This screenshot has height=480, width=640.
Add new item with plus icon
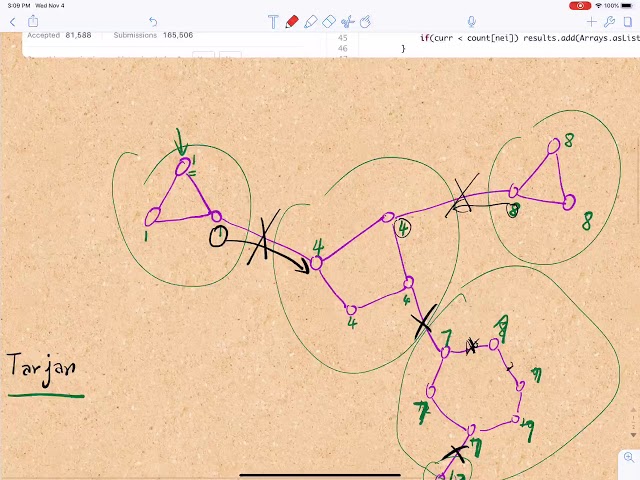(591, 22)
